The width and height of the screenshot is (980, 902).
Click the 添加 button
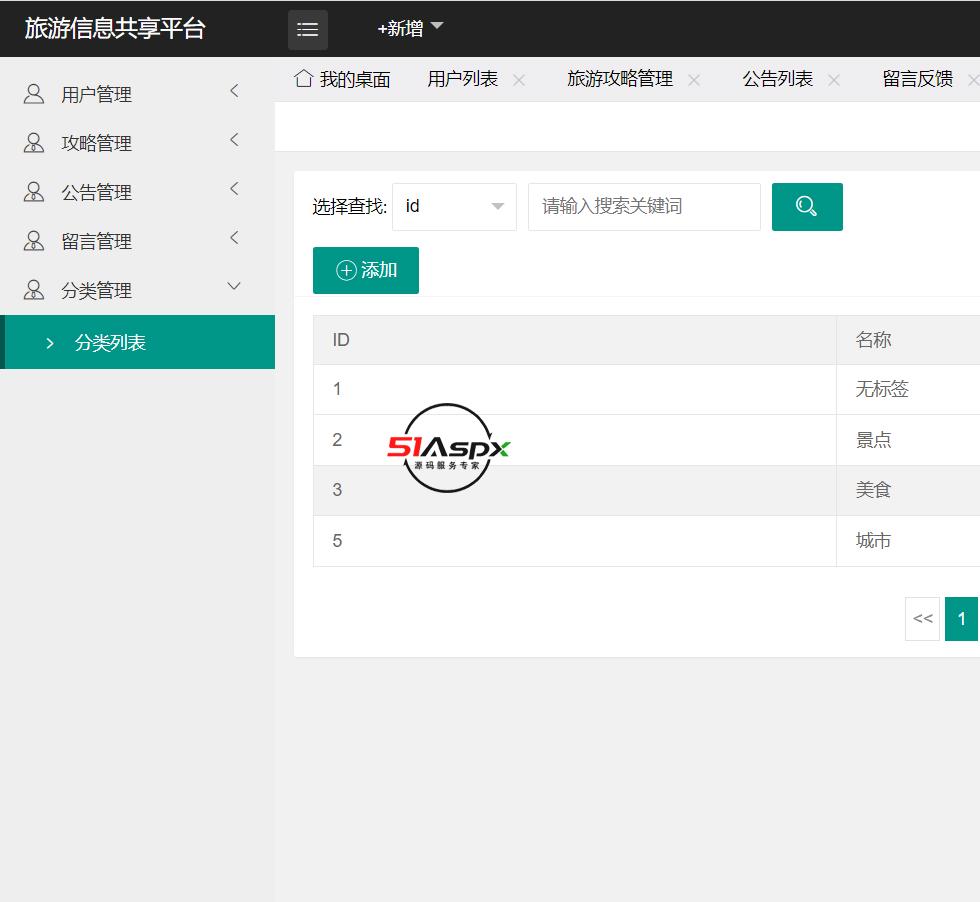366,271
